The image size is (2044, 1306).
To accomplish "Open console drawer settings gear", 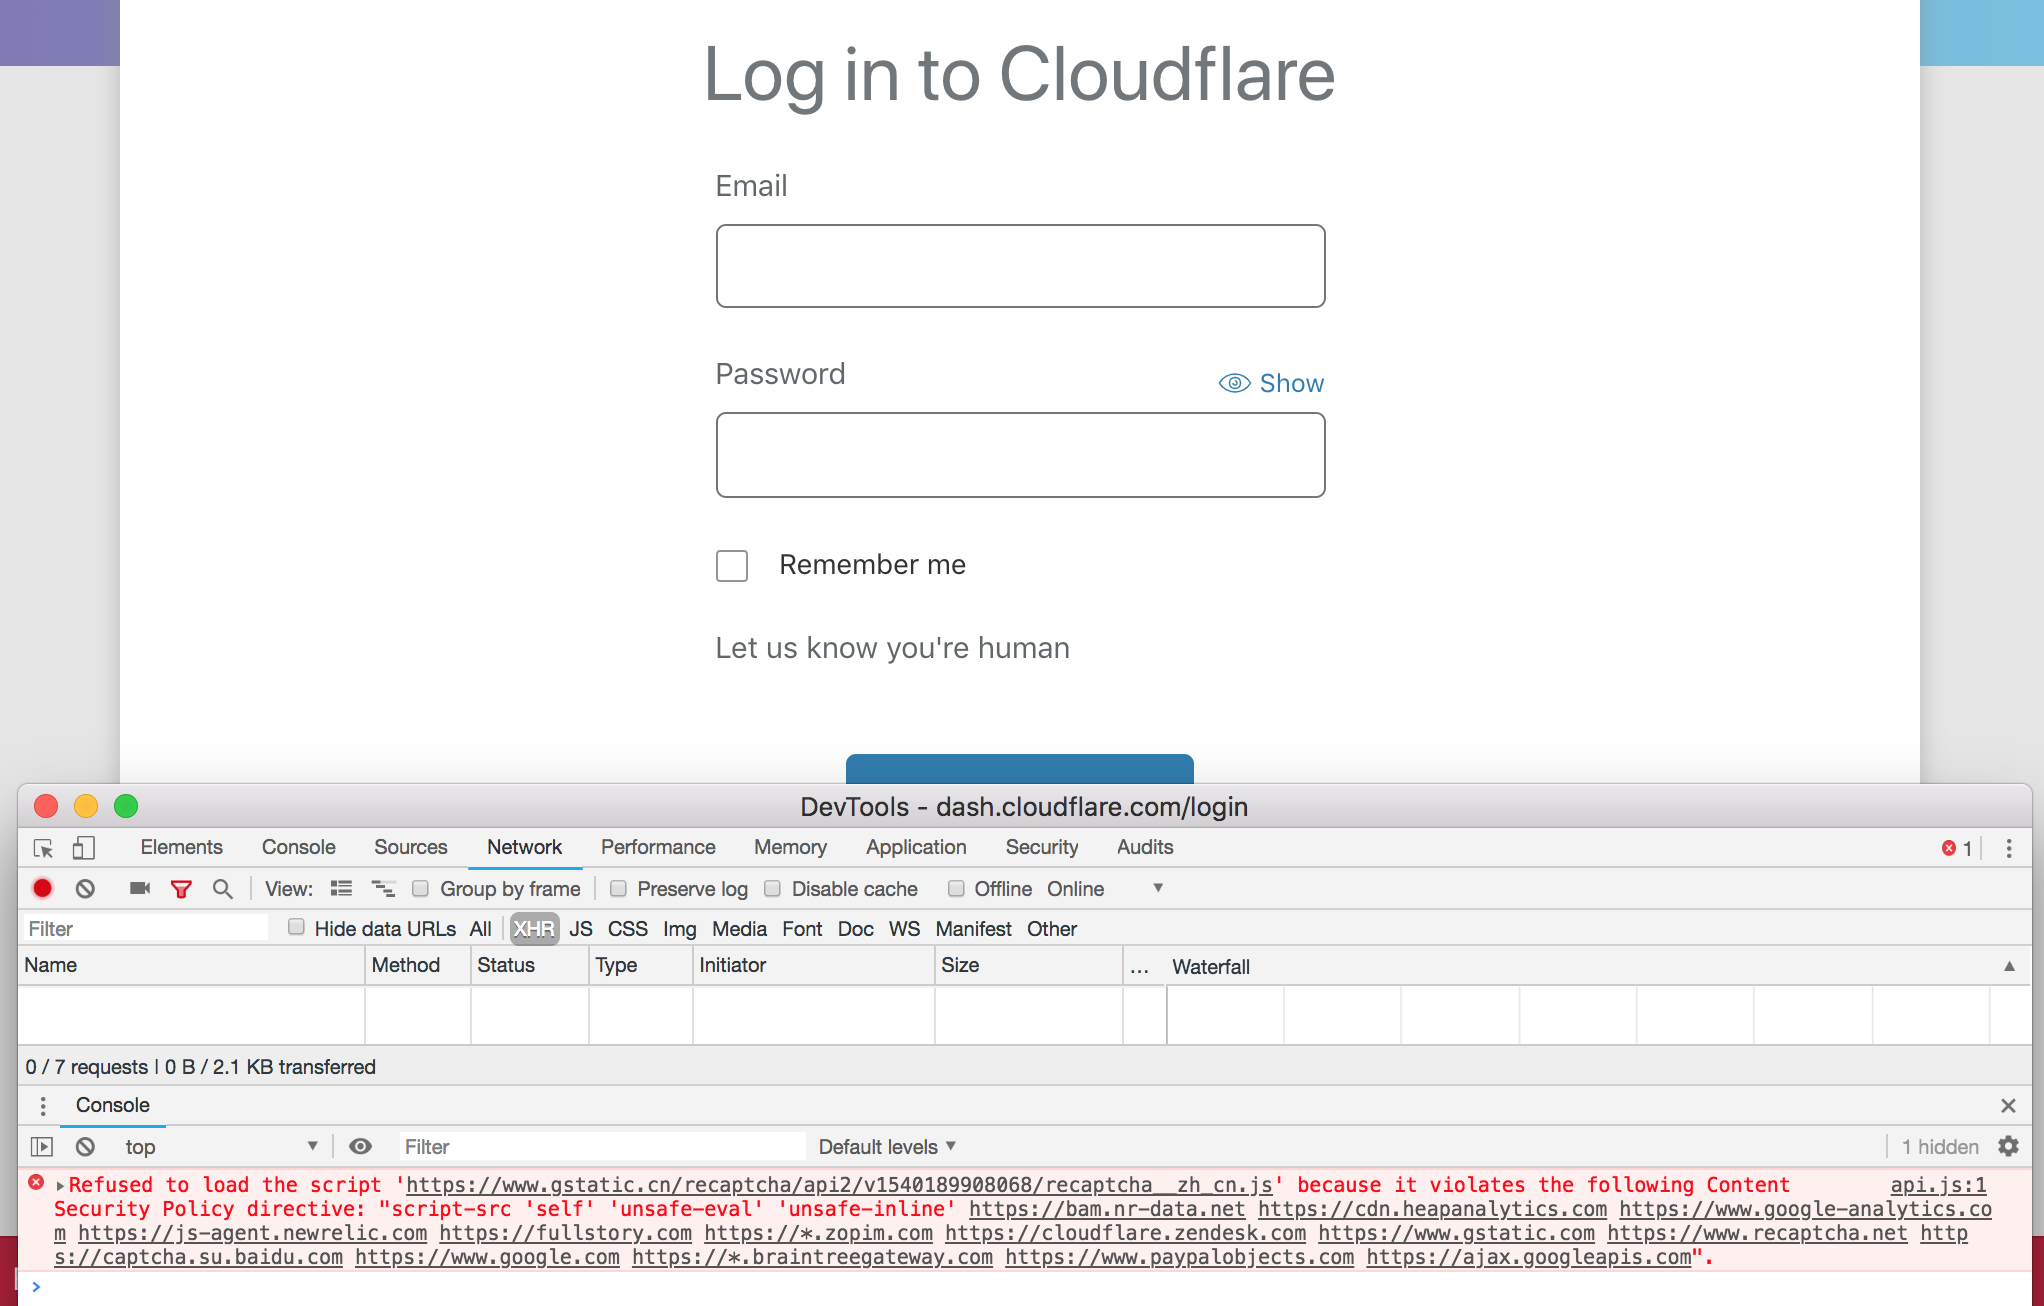I will 2008,1146.
